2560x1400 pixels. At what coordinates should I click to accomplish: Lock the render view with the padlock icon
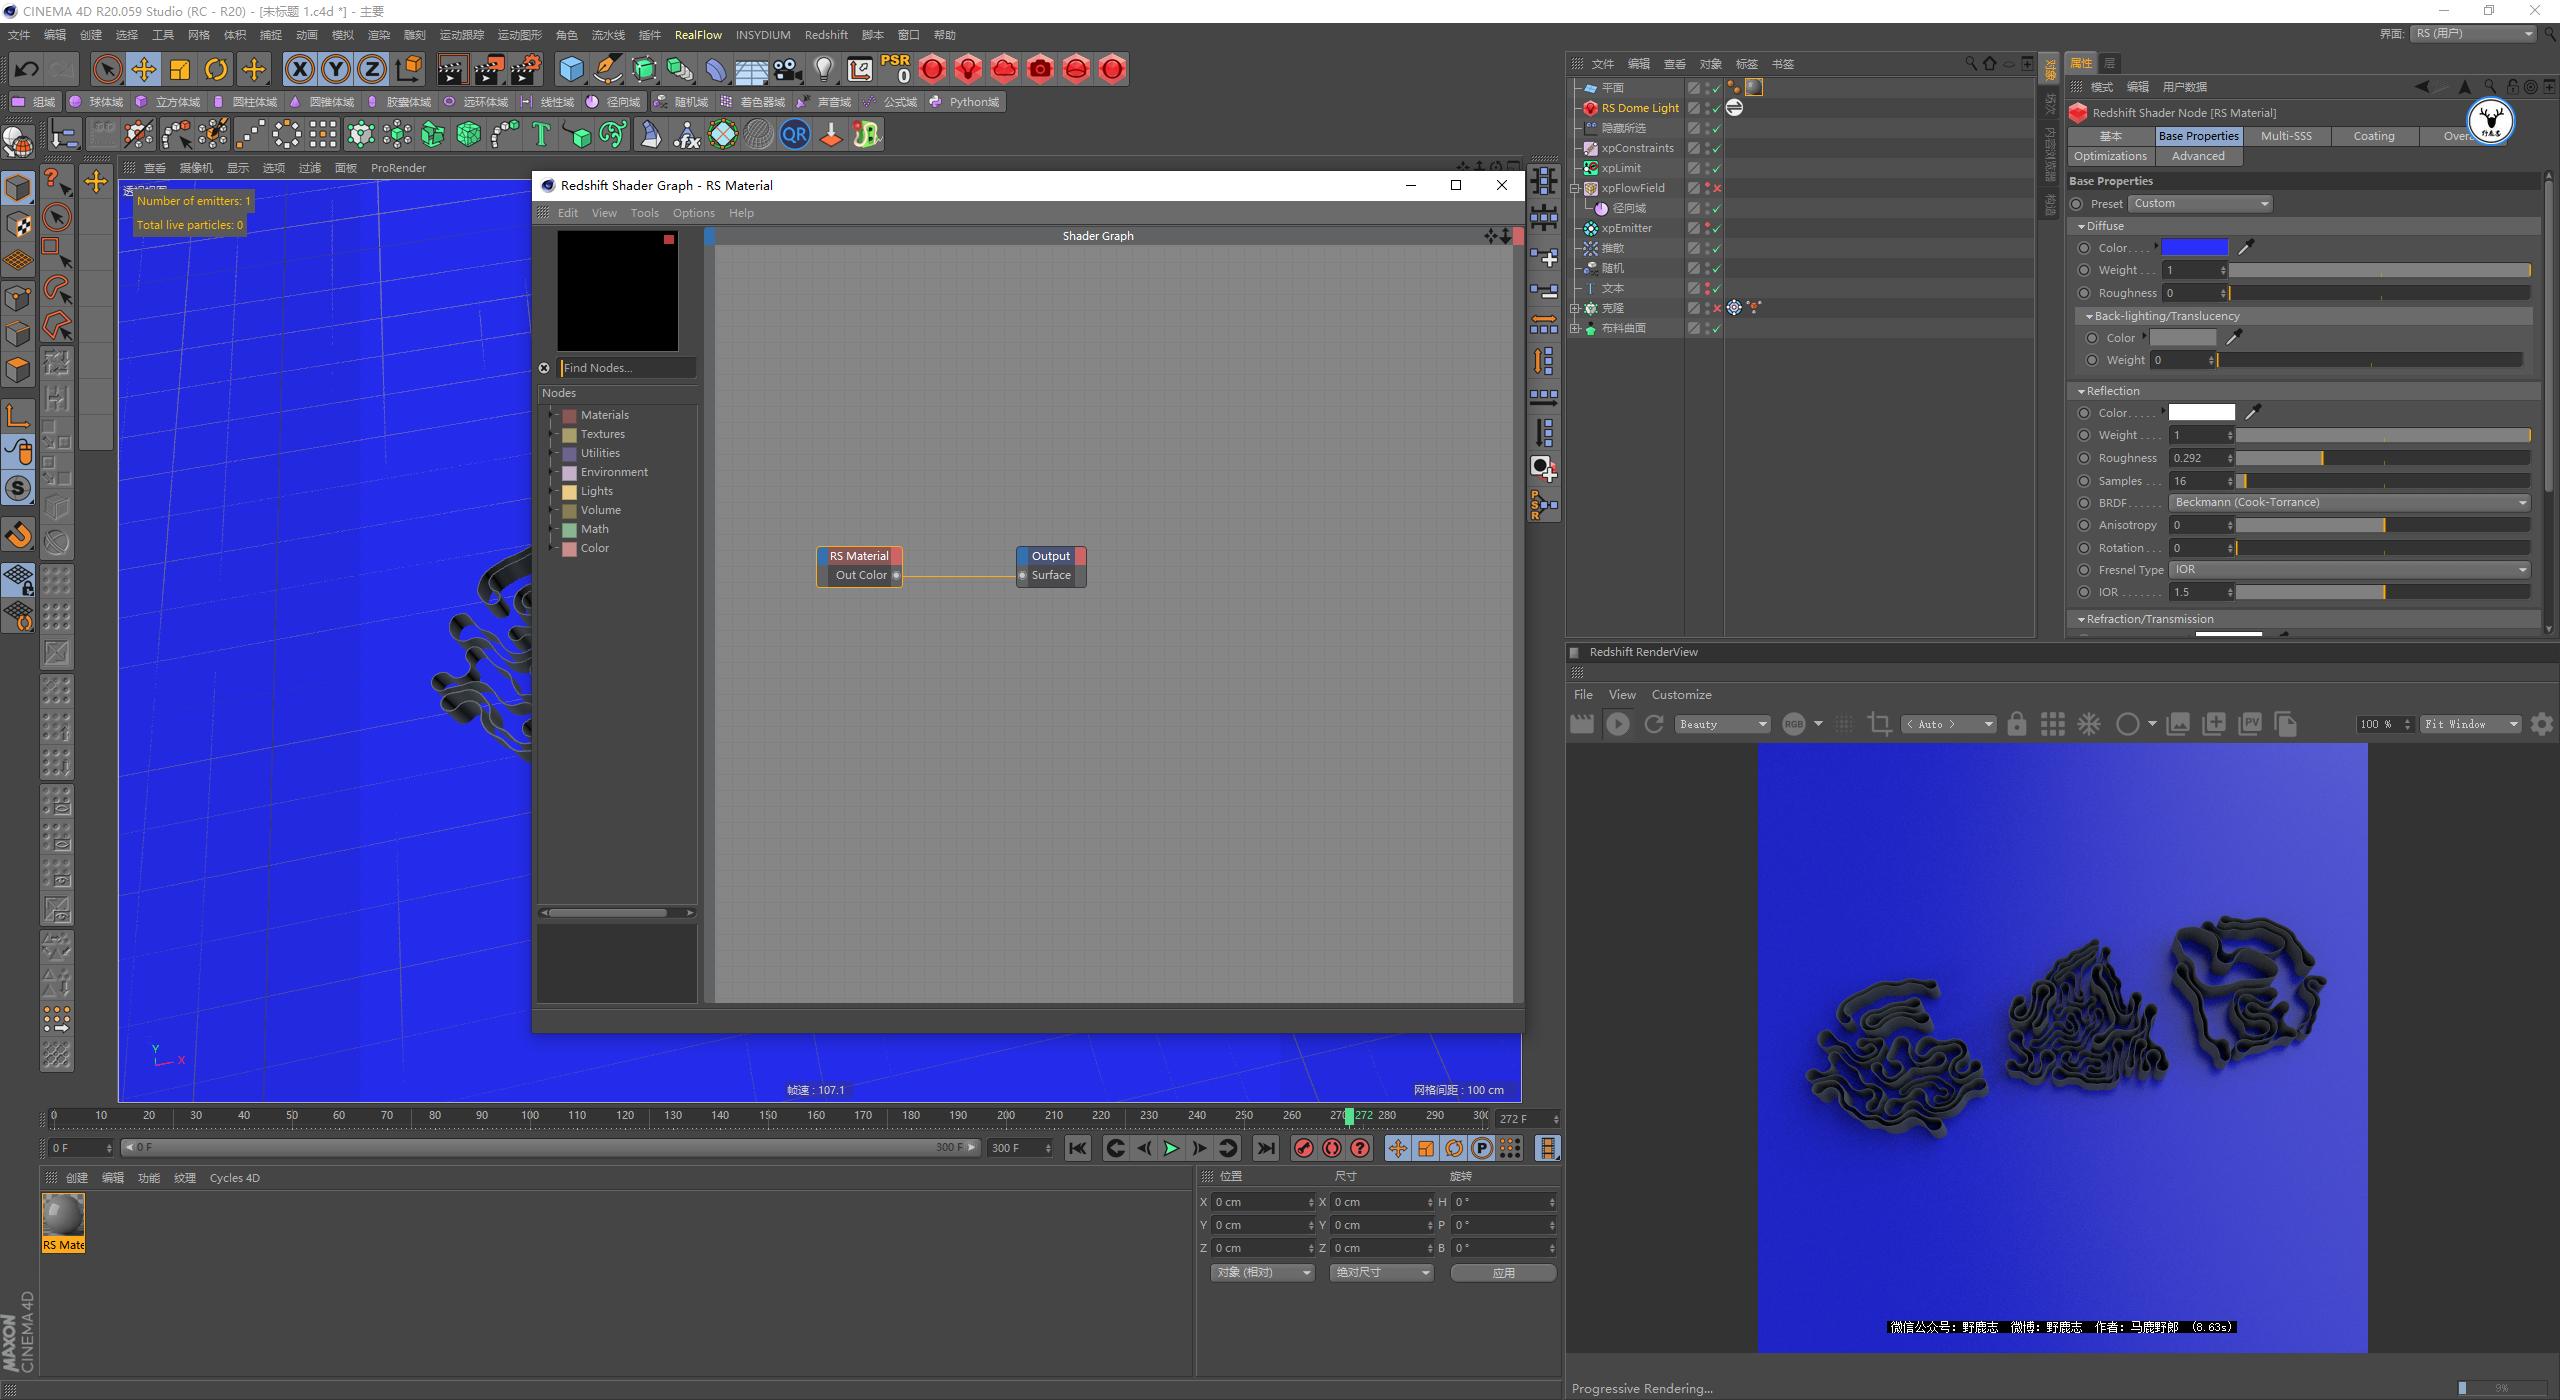[x=2016, y=723]
